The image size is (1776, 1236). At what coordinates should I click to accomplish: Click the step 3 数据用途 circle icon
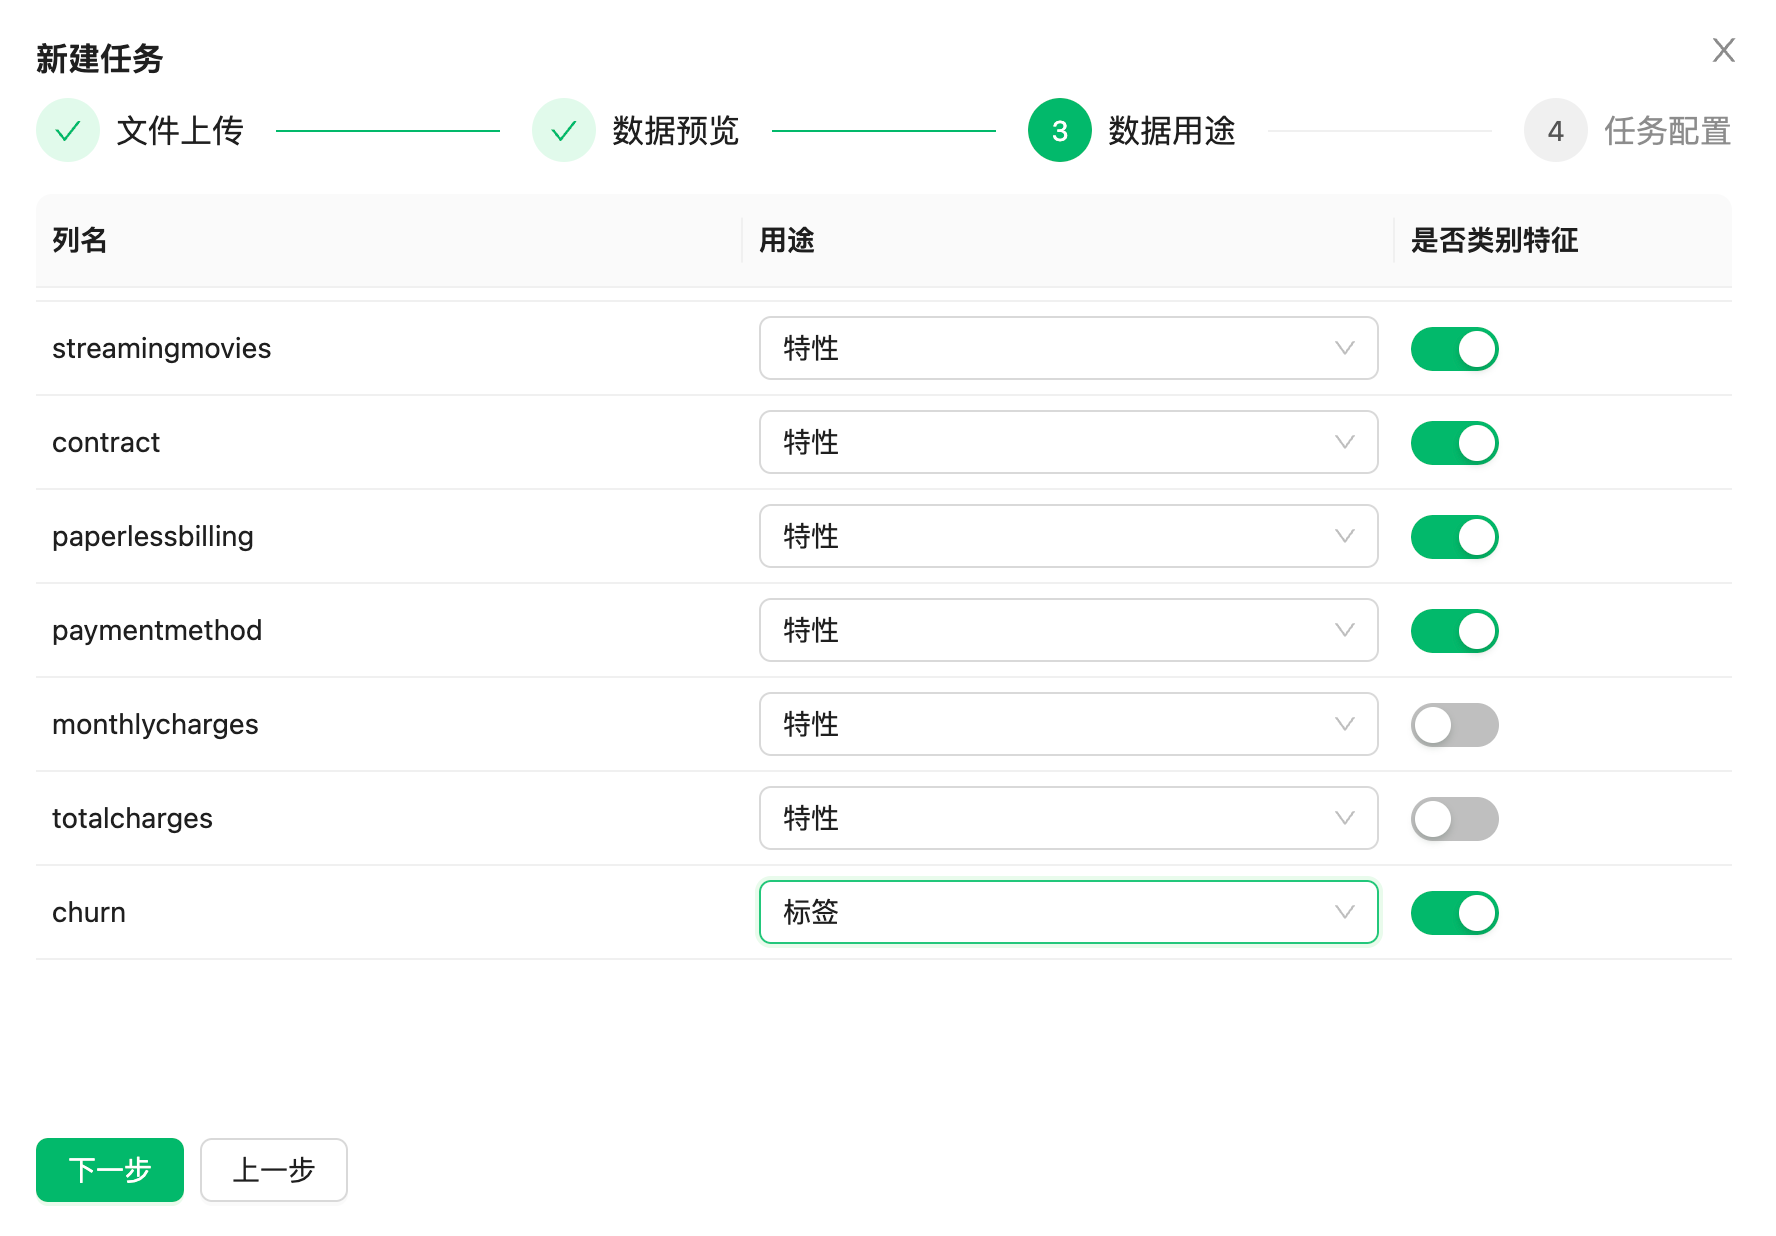click(1059, 130)
